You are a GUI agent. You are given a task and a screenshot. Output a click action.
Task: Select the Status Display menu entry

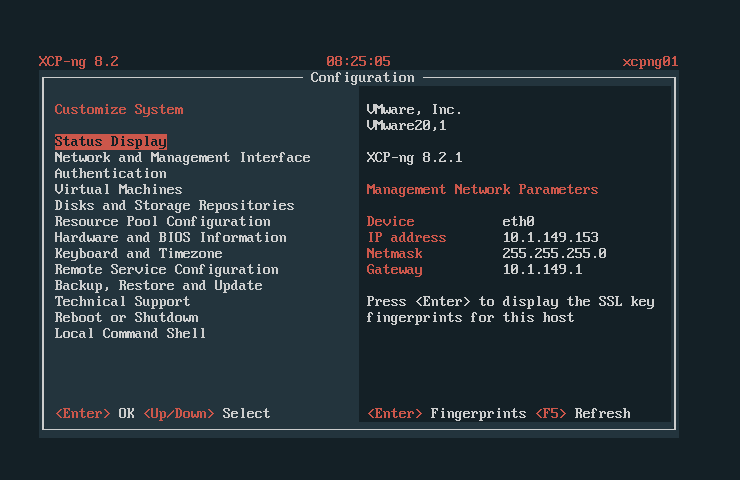pos(110,142)
